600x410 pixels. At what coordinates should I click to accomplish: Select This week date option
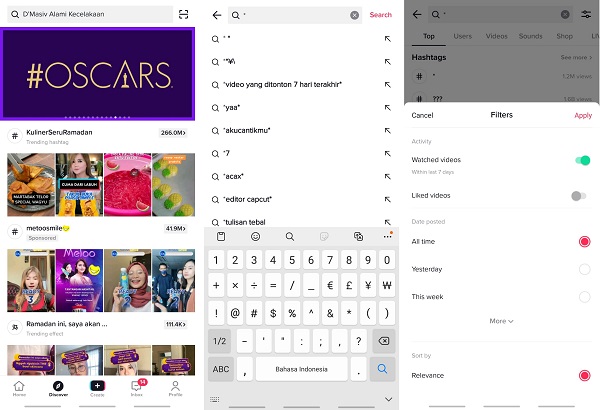click(584, 297)
